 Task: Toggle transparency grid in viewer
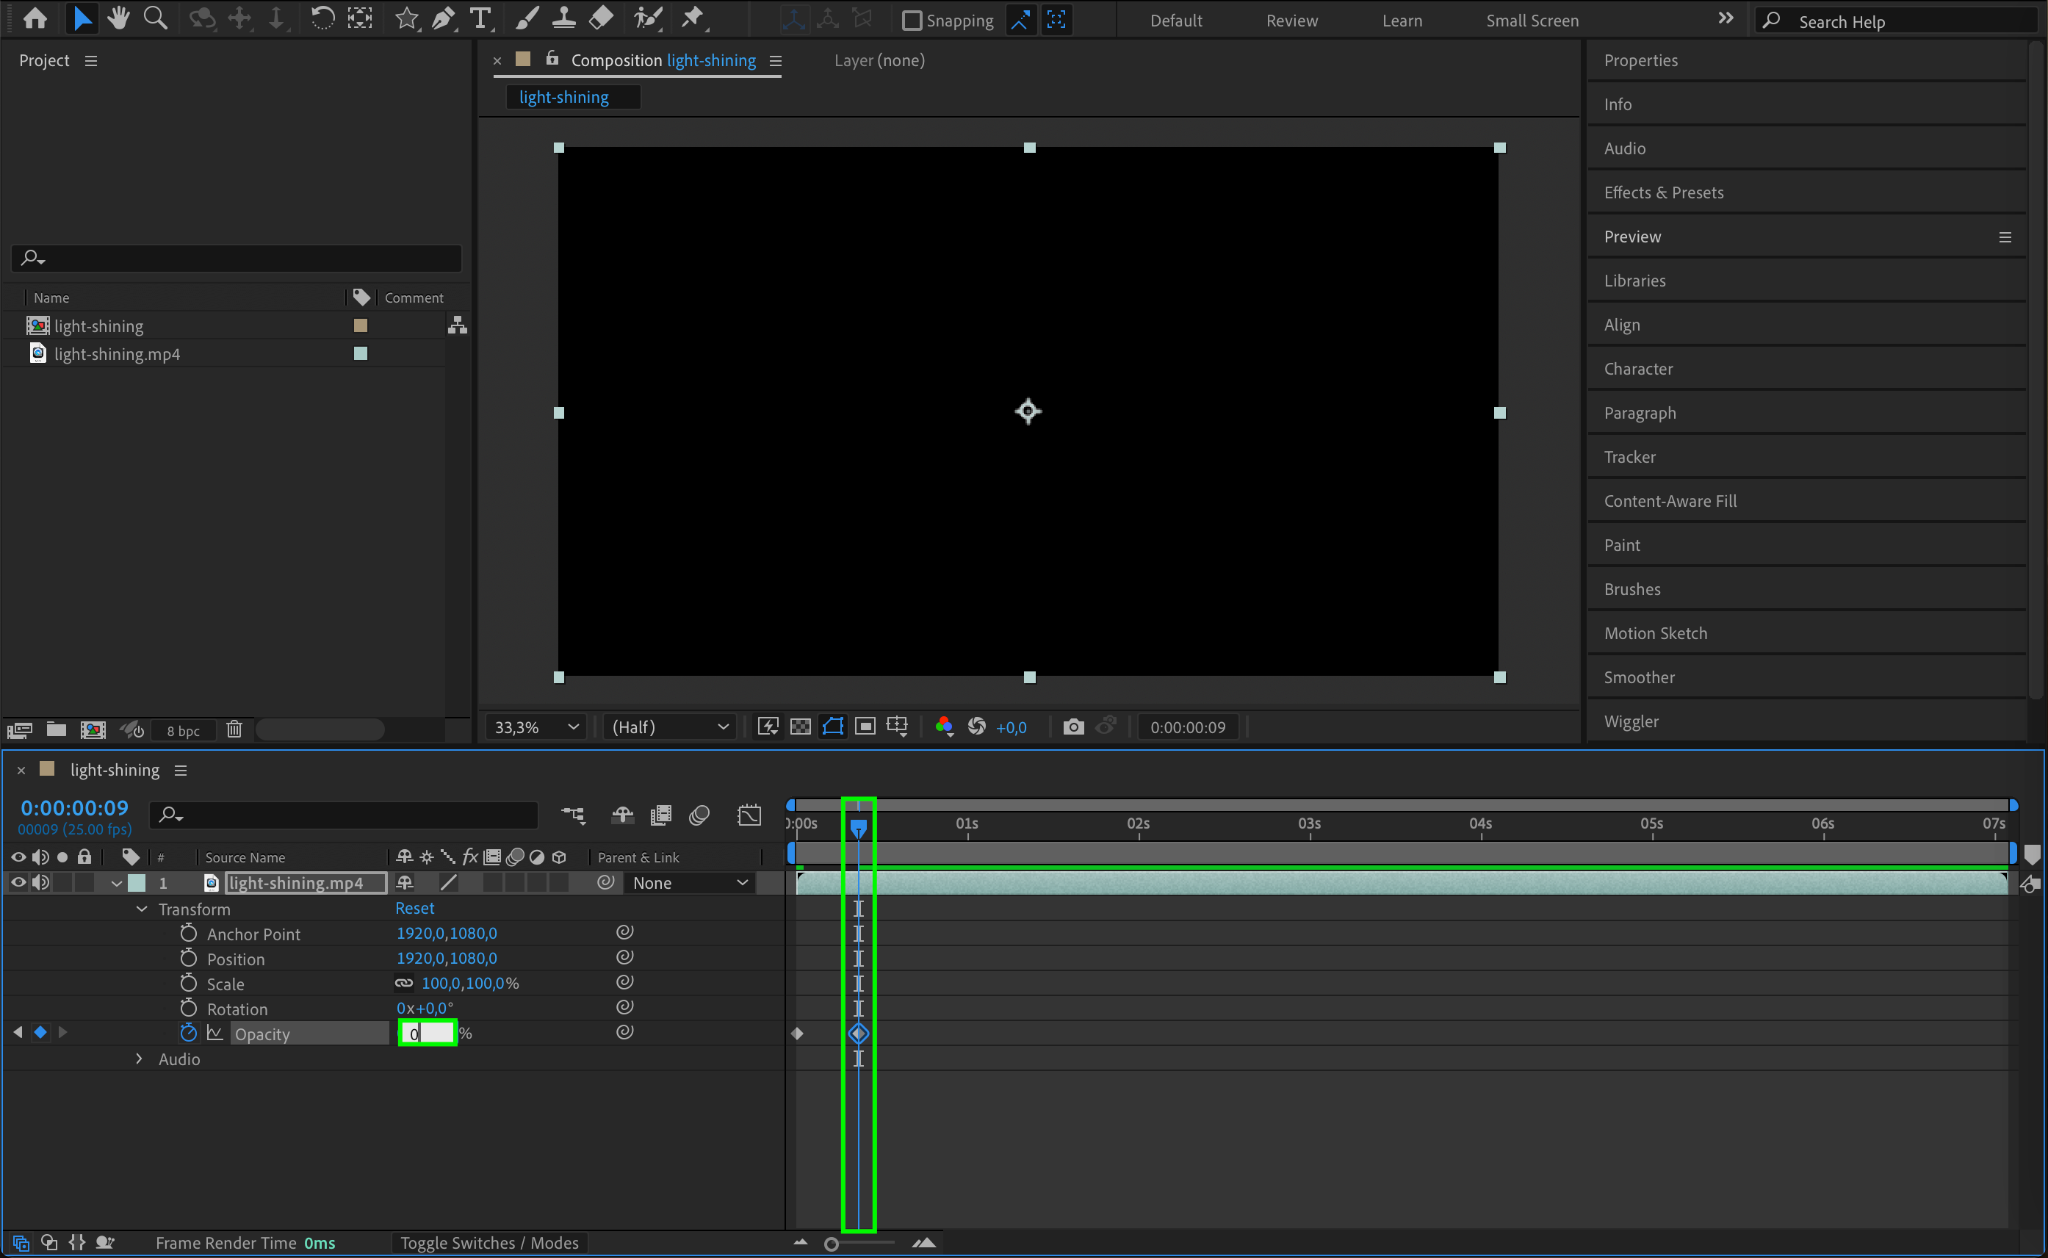coord(800,727)
